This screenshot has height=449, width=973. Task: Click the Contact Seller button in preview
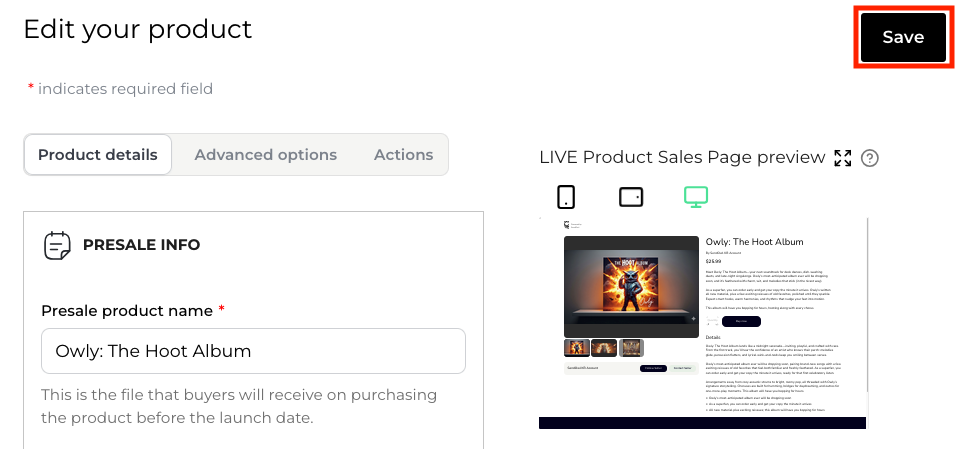[x=684, y=368]
